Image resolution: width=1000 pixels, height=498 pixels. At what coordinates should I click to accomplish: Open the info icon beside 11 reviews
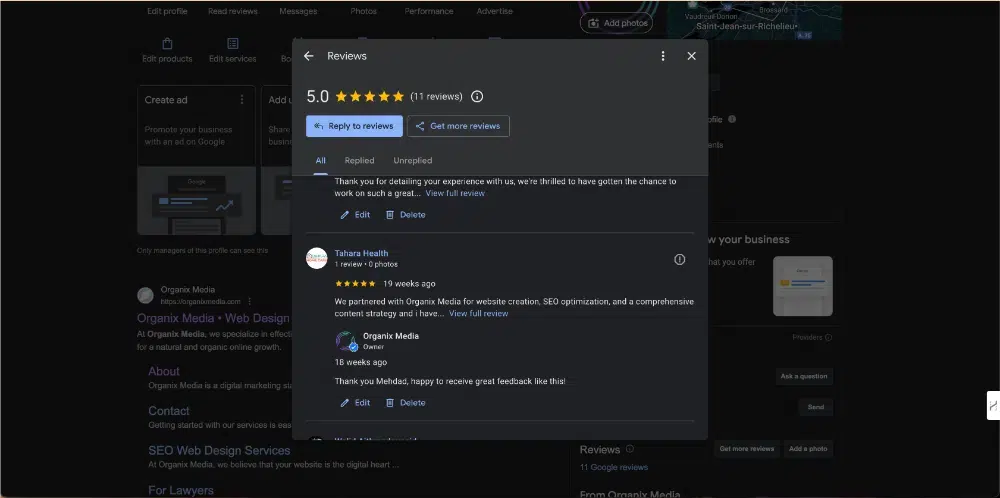coord(476,96)
